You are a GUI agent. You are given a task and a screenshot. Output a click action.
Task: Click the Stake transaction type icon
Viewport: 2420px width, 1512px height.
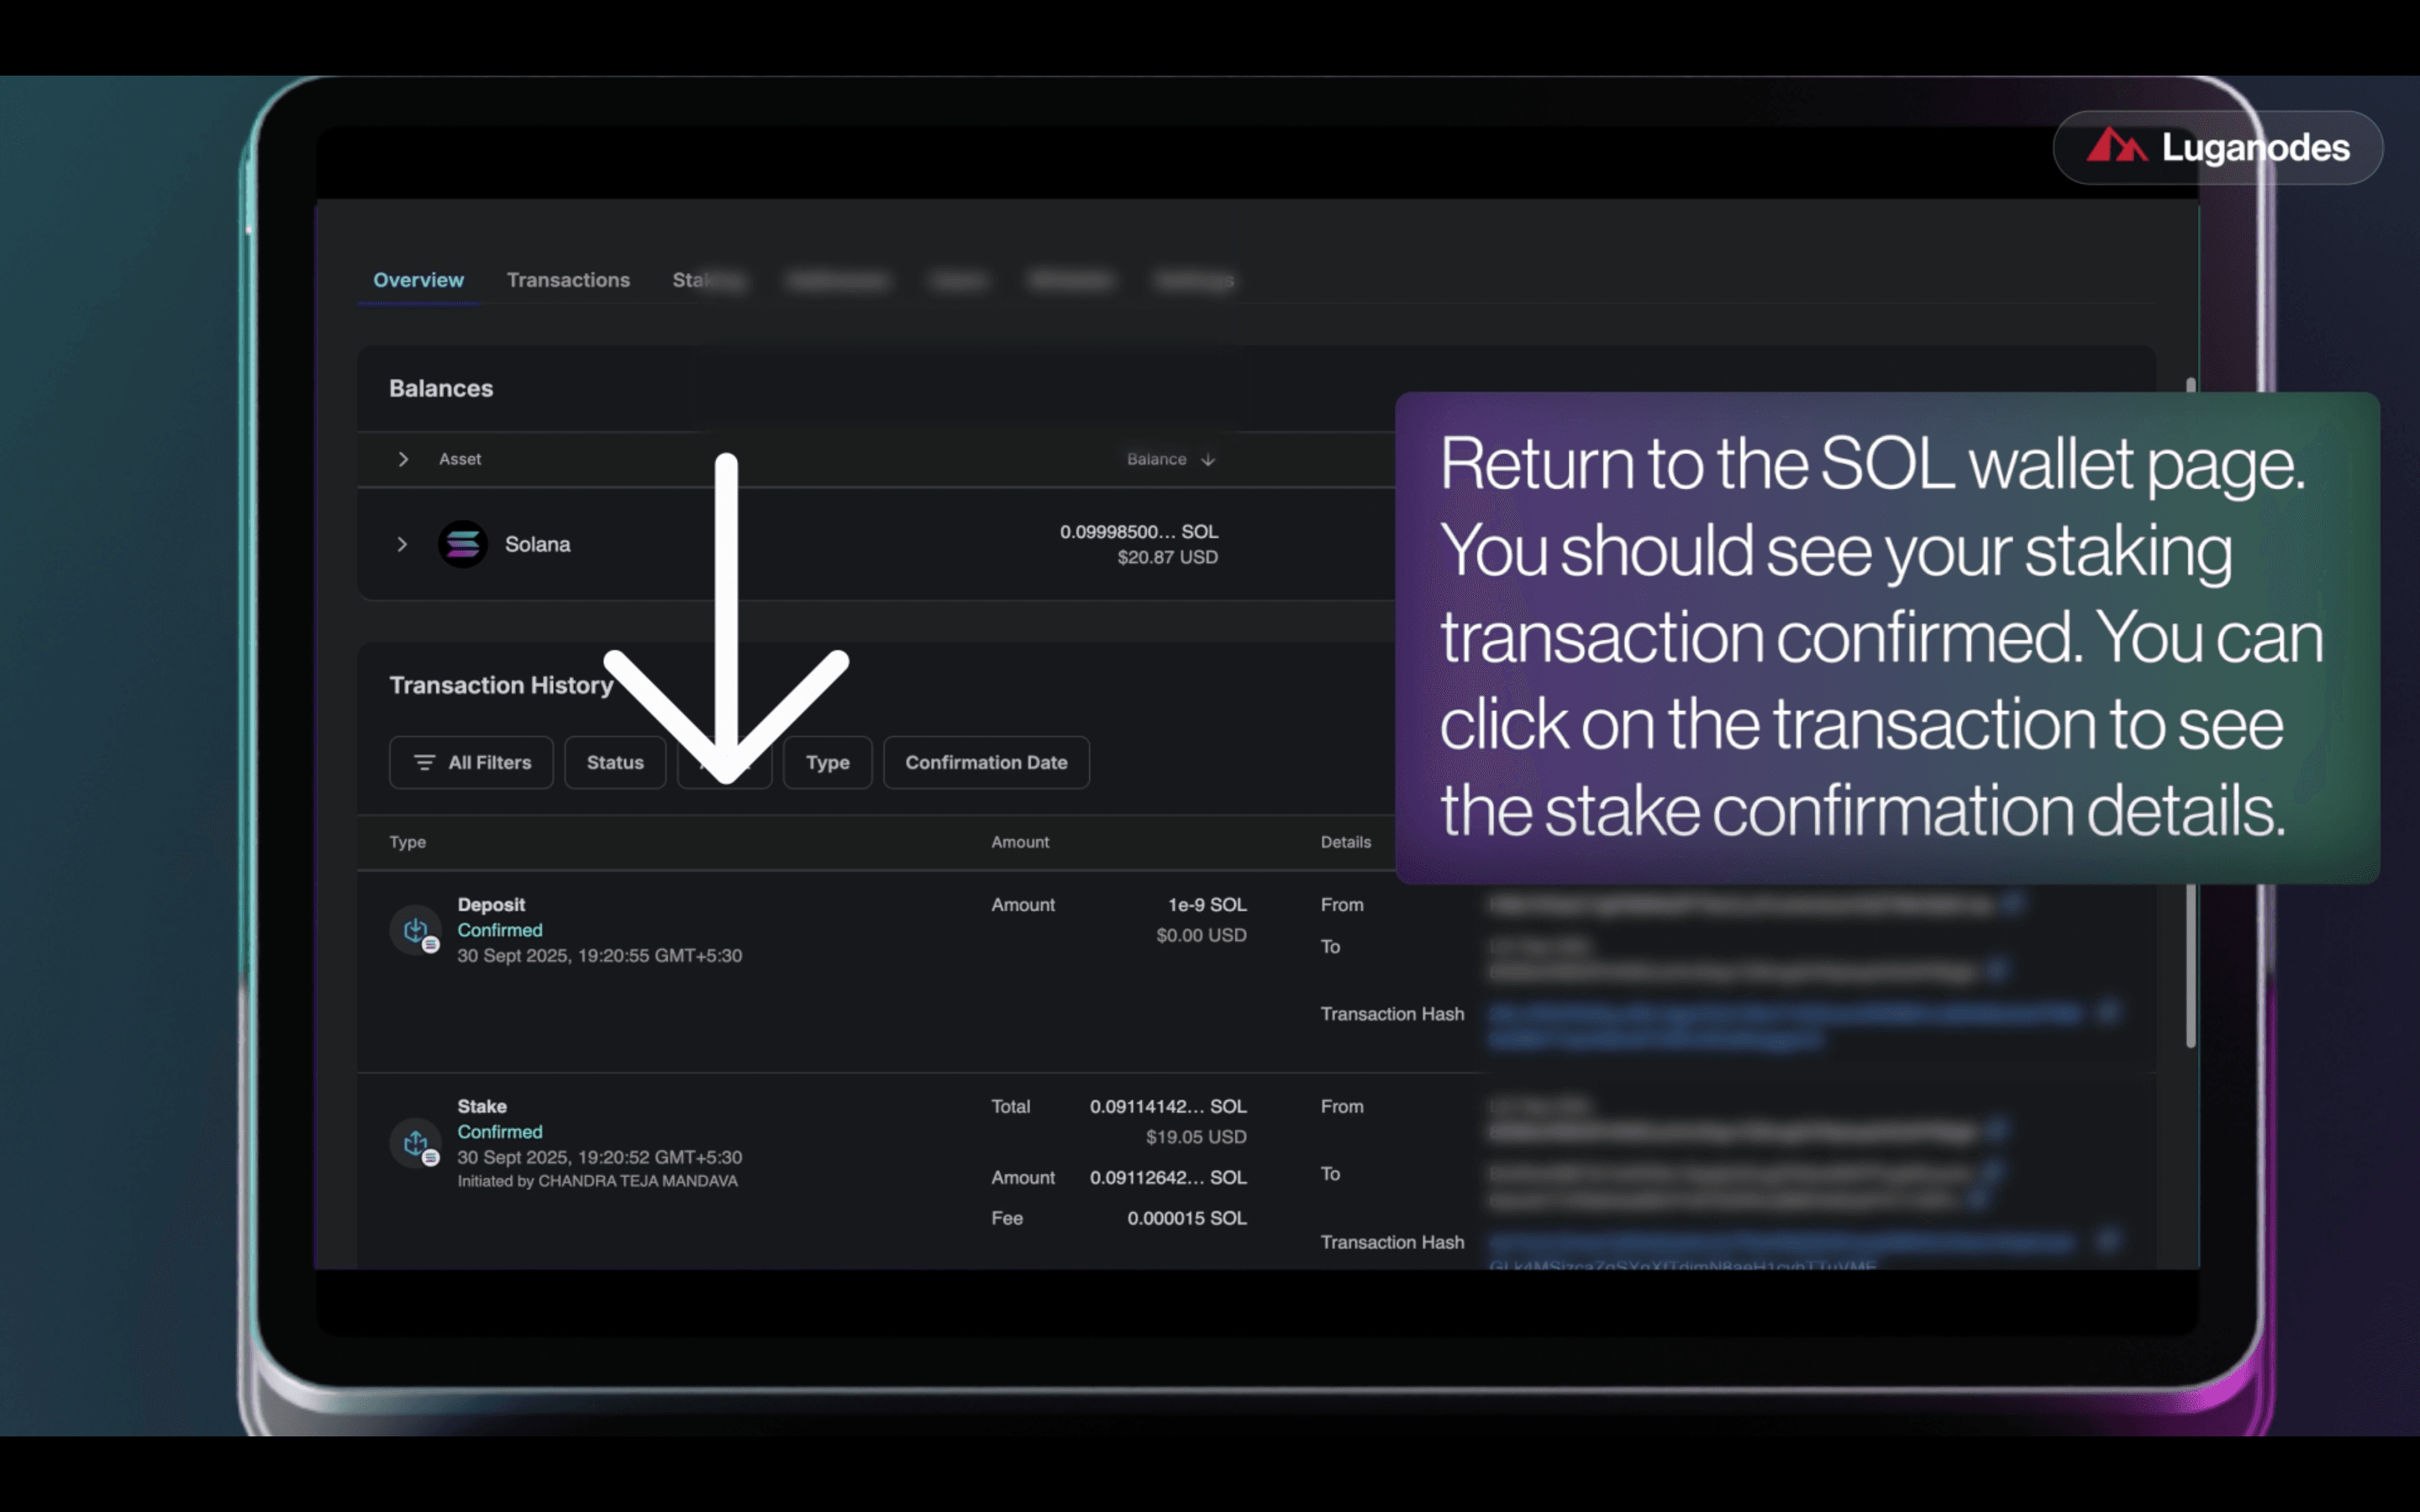coord(415,1142)
